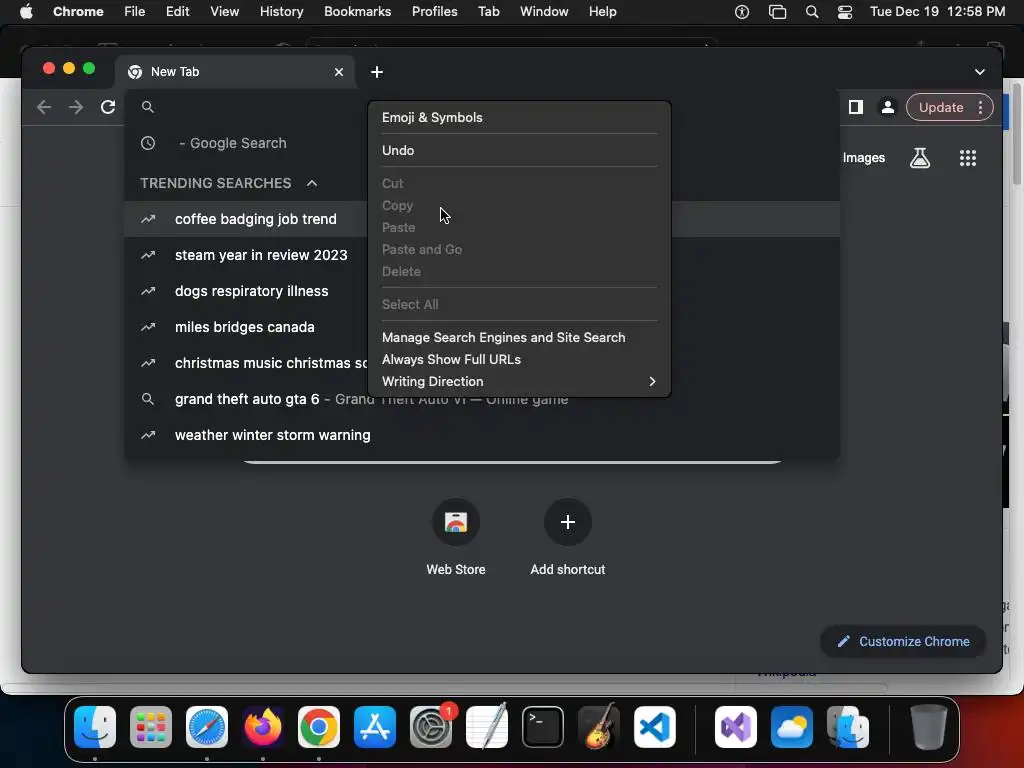Click the Add shortcut plus icon
This screenshot has width=1024, height=768.
tap(568, 522)
